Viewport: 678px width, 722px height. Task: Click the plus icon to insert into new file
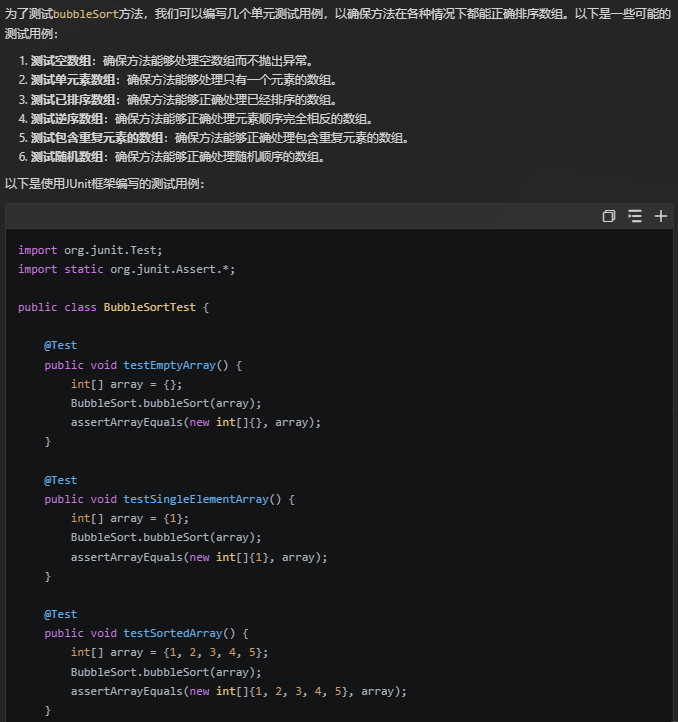tap(661, 216)
